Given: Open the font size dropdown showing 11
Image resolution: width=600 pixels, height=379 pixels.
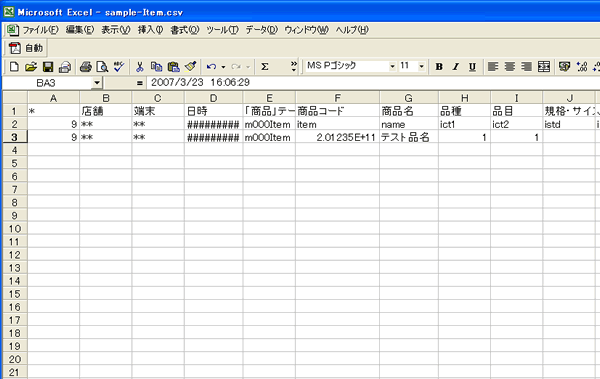Looking at the screenshot, I should pyautogui.click(x=421, y=67).
